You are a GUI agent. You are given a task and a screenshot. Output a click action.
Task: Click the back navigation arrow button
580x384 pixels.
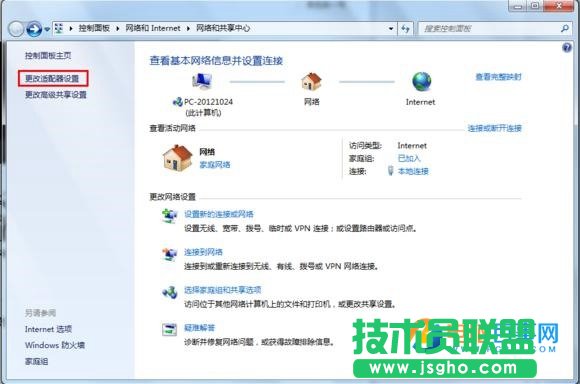coord(16,29)
